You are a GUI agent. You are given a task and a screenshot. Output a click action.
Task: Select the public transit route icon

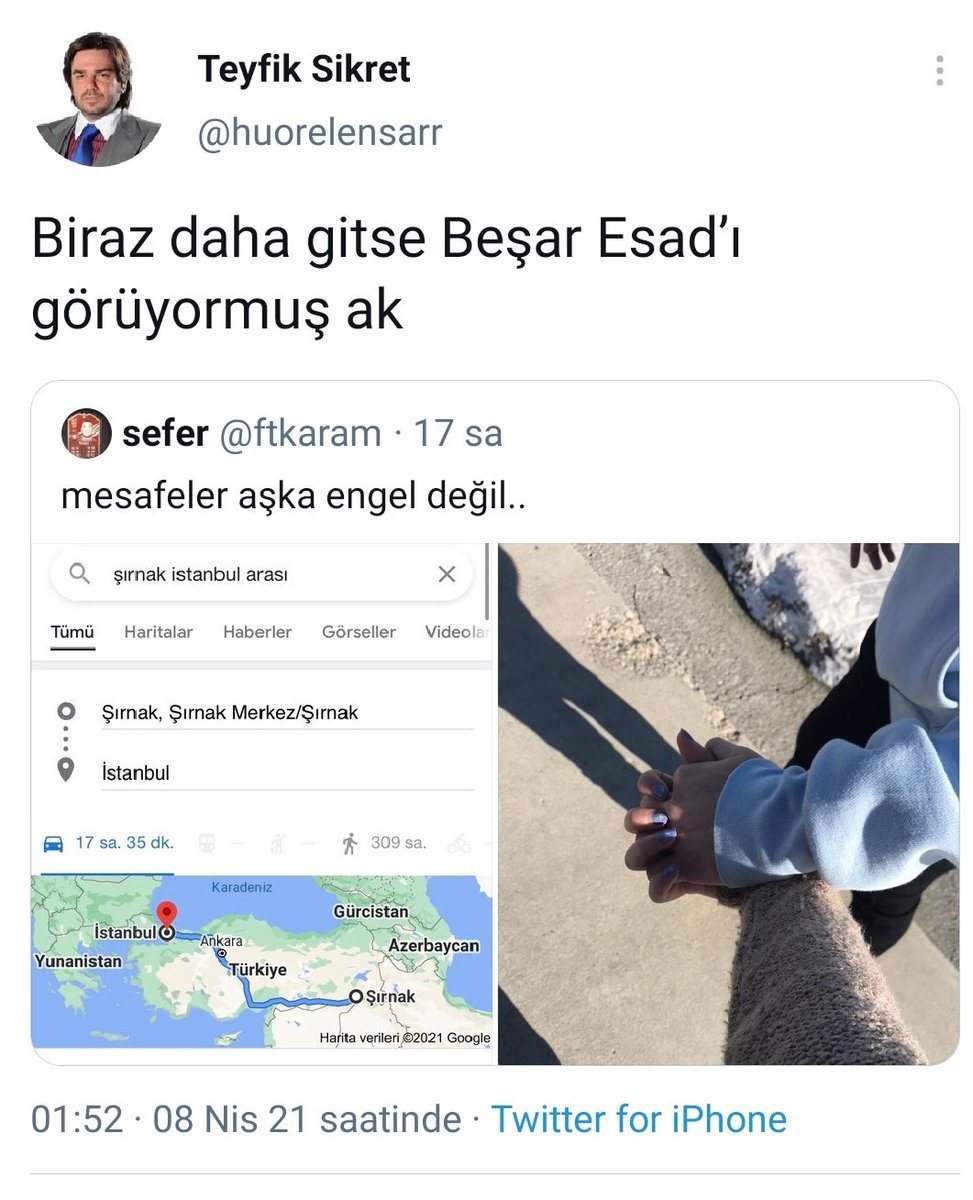pos(208,844)
